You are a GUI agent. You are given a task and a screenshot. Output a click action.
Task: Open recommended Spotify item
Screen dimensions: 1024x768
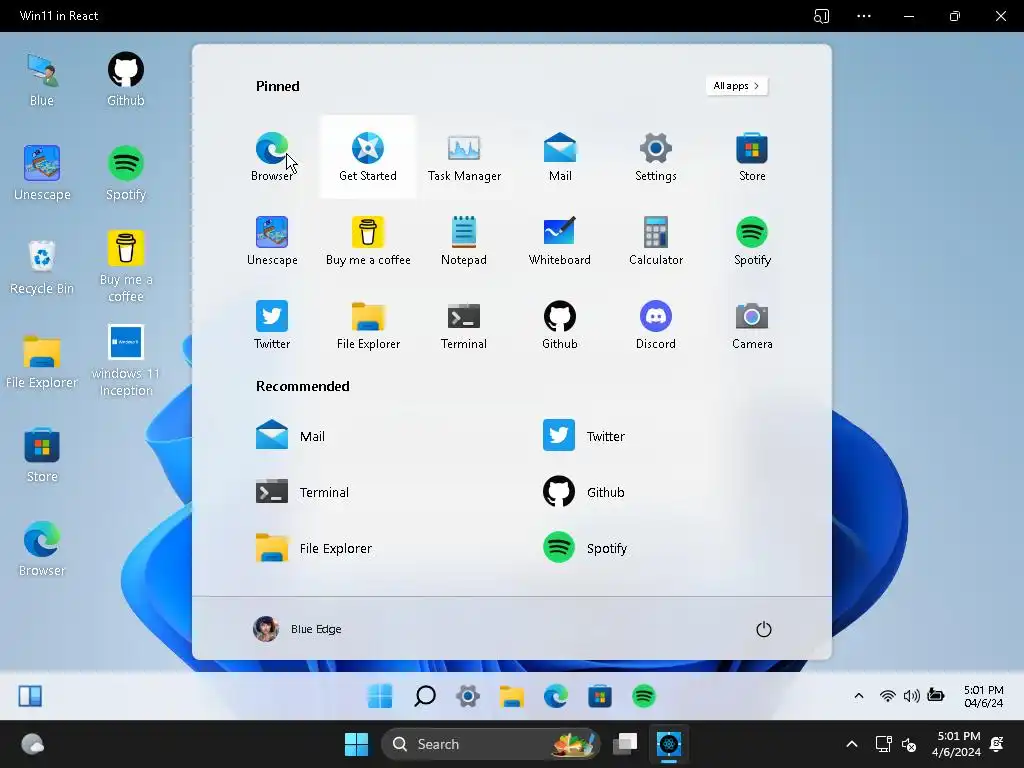[x=585, y=548]
